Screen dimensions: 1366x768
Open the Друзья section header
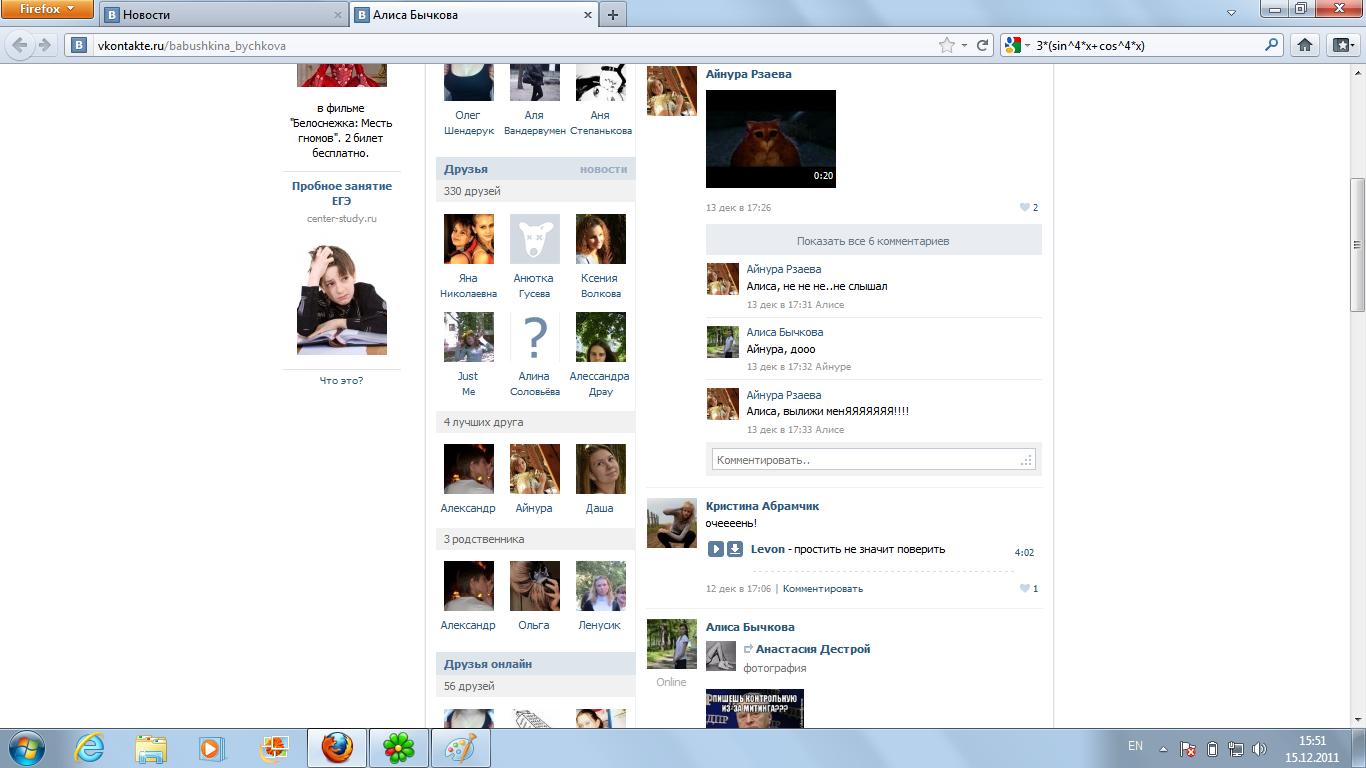click(466, 169)
